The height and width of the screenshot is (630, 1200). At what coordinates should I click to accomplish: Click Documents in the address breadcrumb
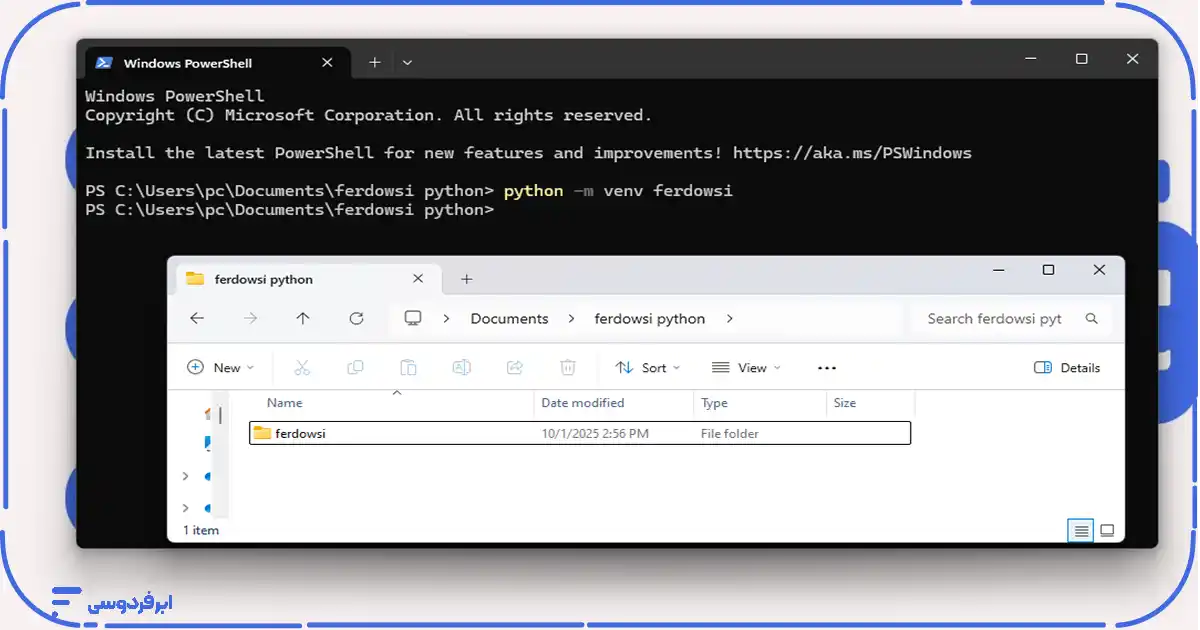click(509, 319)
